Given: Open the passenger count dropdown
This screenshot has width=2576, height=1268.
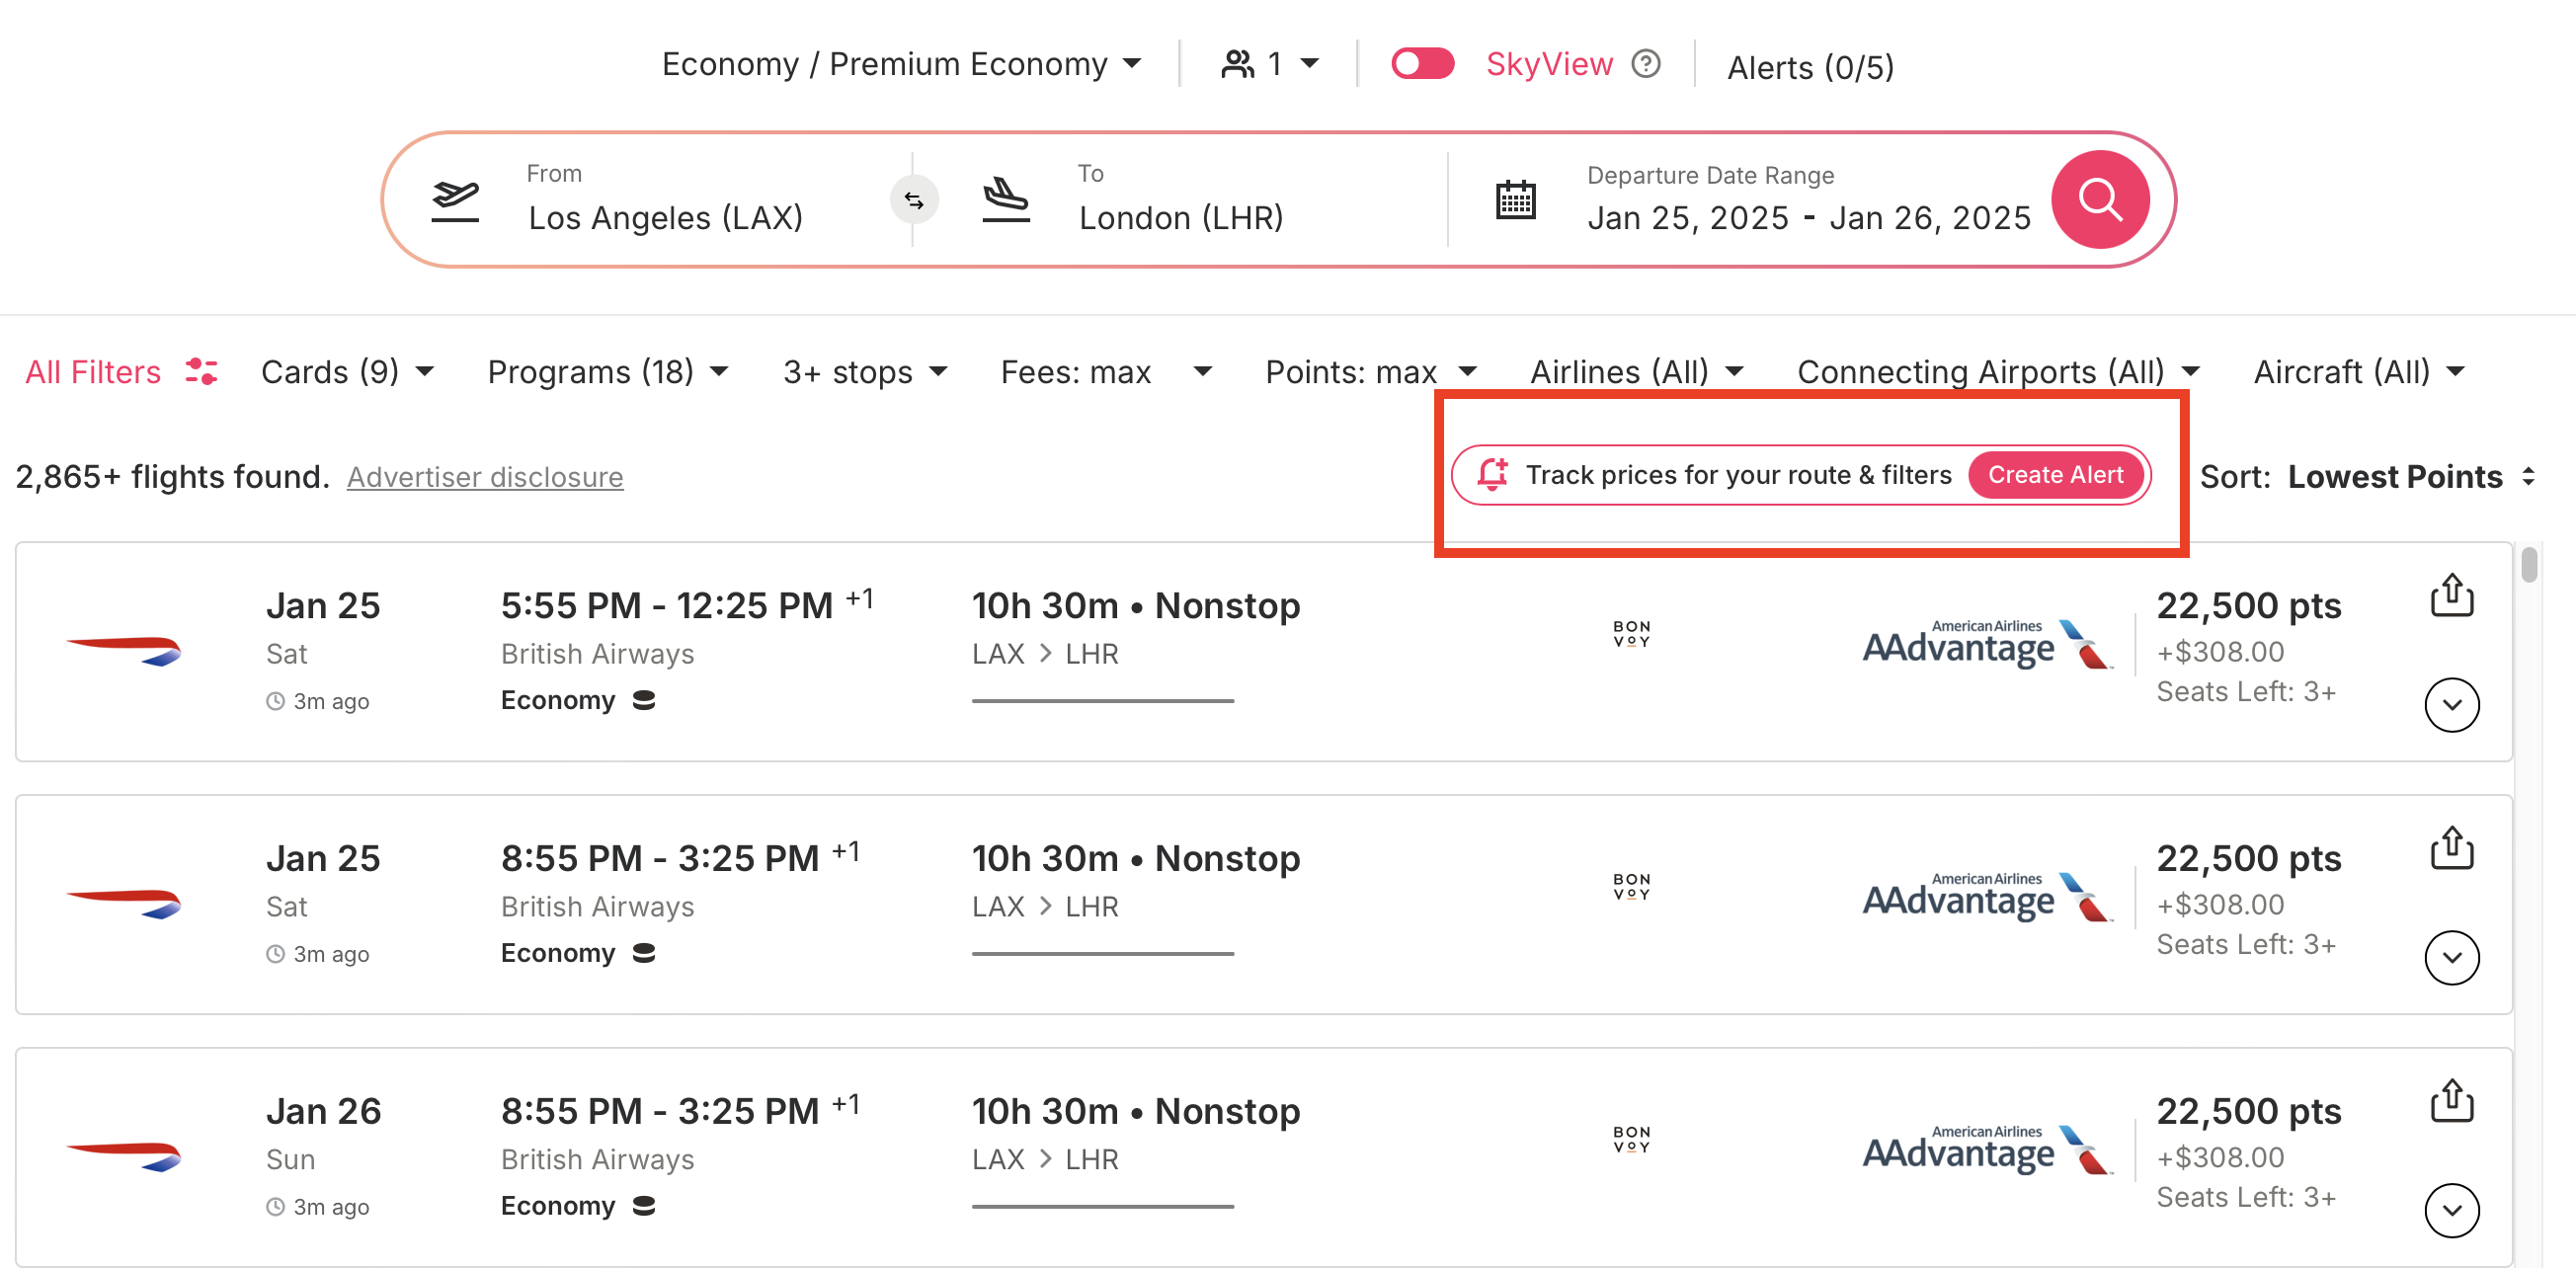Looking at the screenshot, I should 1269,64.
